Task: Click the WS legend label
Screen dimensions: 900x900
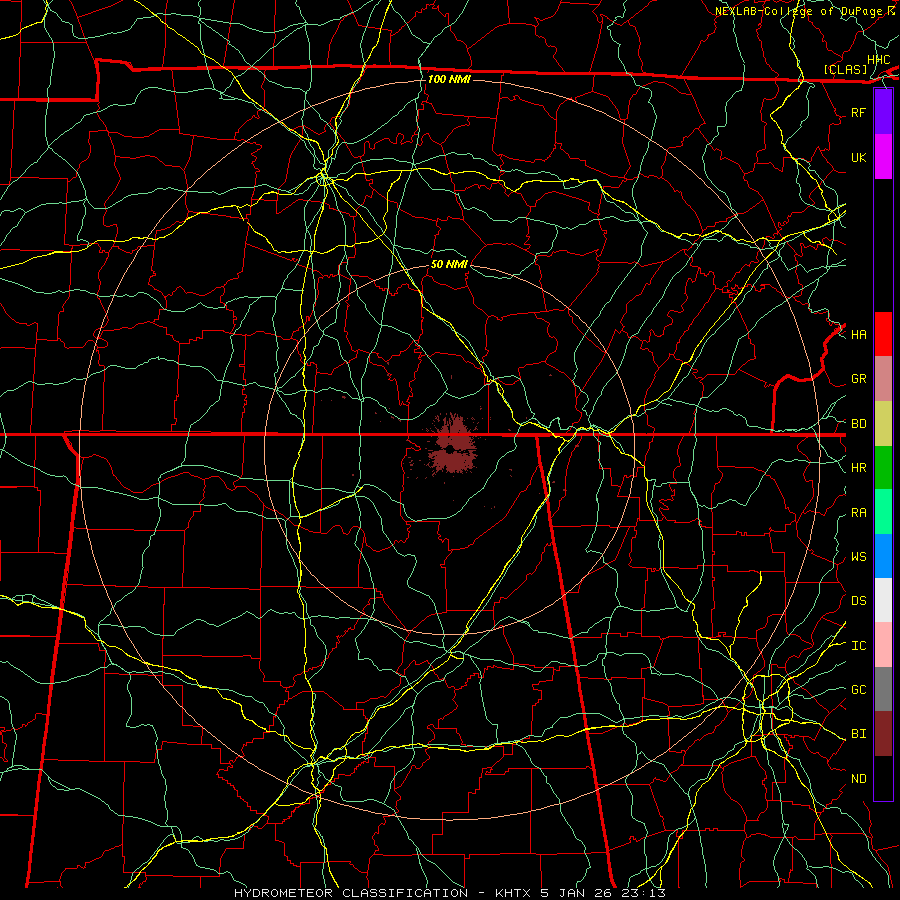Action: point(859,557)
